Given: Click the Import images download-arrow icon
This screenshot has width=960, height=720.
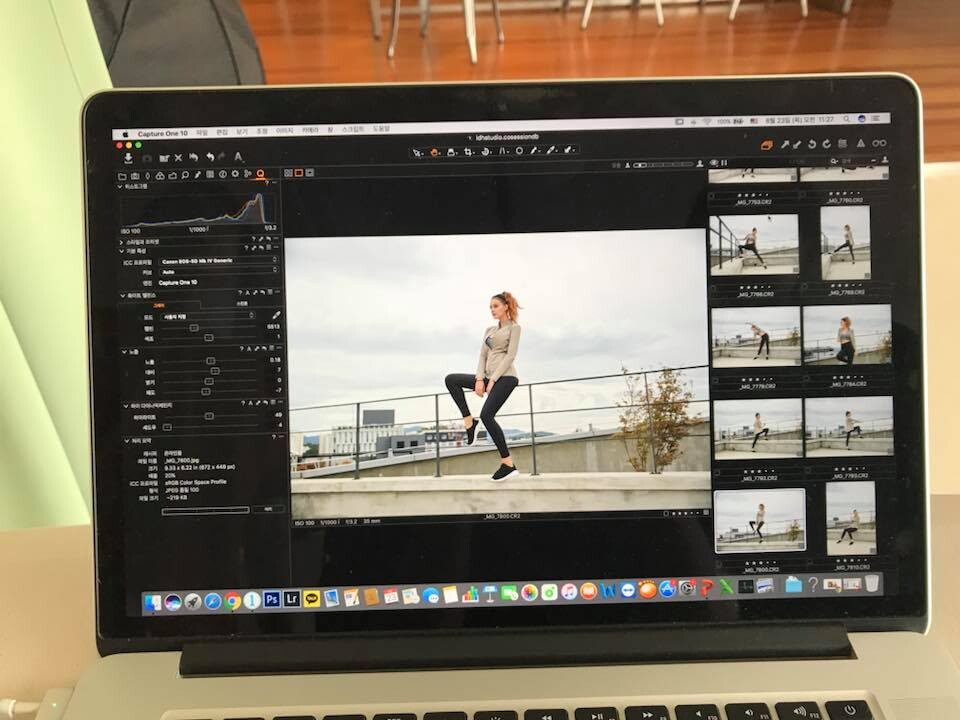Looking at the screenshot, I should click(x=128, y=158).
